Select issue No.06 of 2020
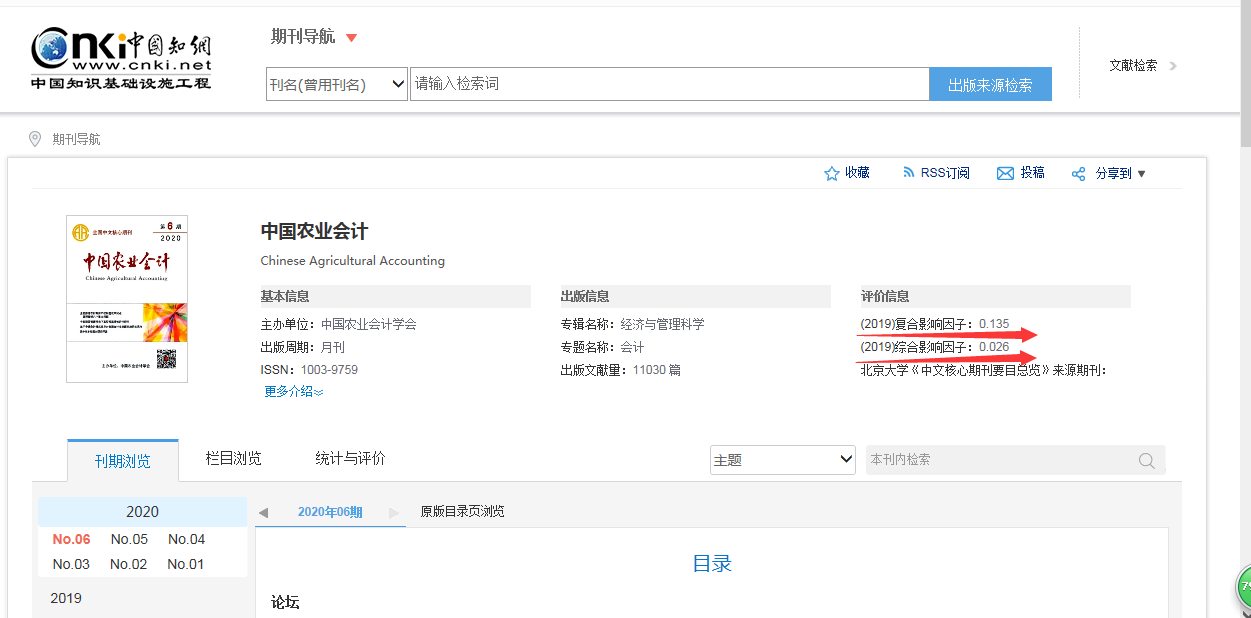 pyautogui.click(x=72, y=539)
